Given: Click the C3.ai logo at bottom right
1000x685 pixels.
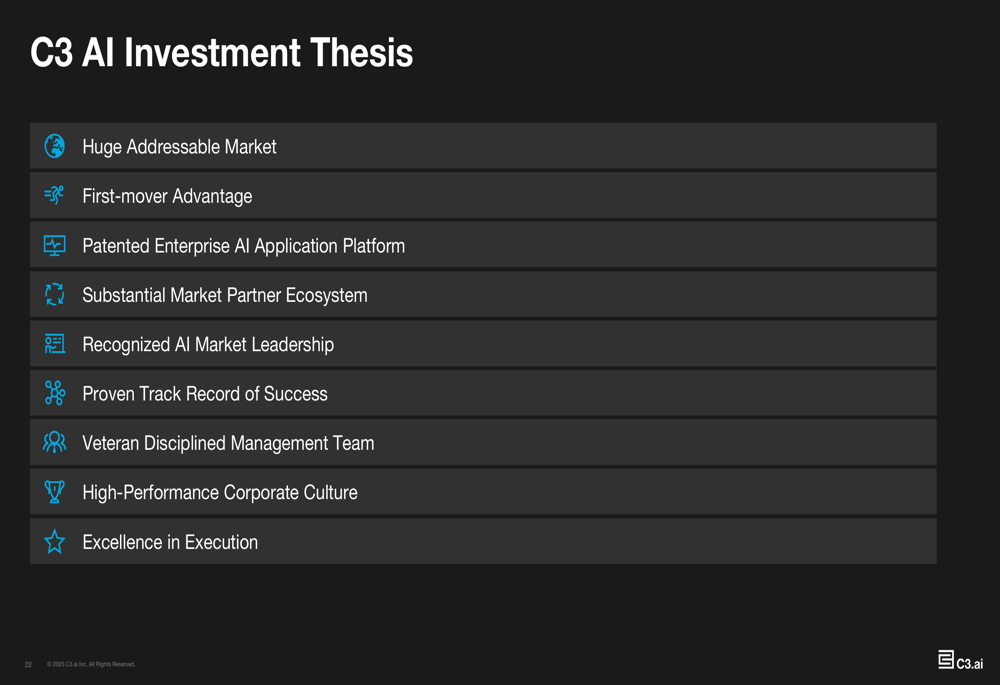Looking at the screenshot, I should coord(960,660).
